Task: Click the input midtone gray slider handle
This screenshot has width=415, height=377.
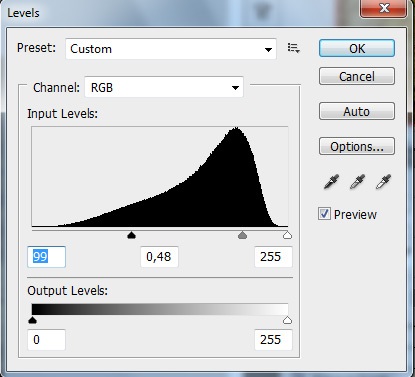Action: pyautogui.click(x=243, y=235)
